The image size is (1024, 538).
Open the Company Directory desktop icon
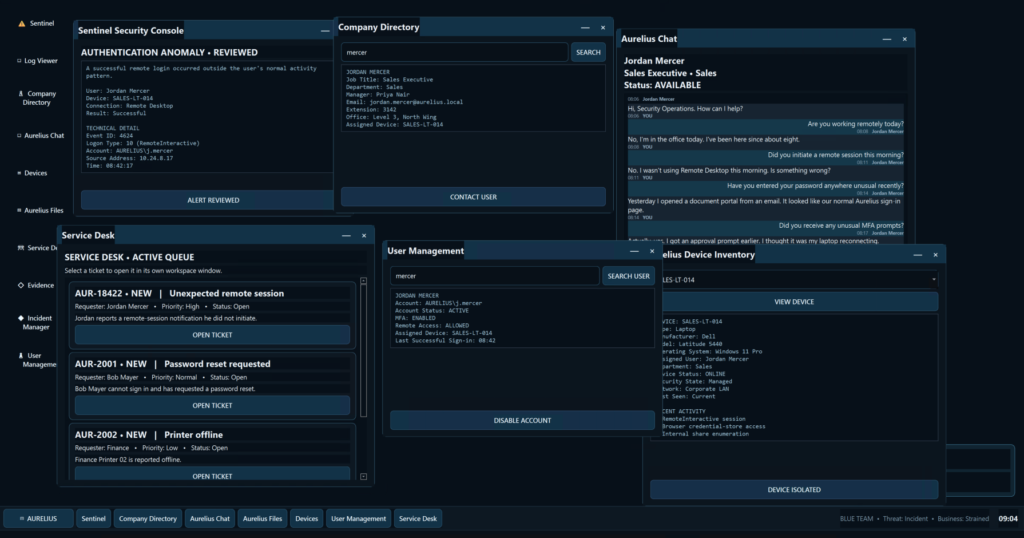pos(37,98)
